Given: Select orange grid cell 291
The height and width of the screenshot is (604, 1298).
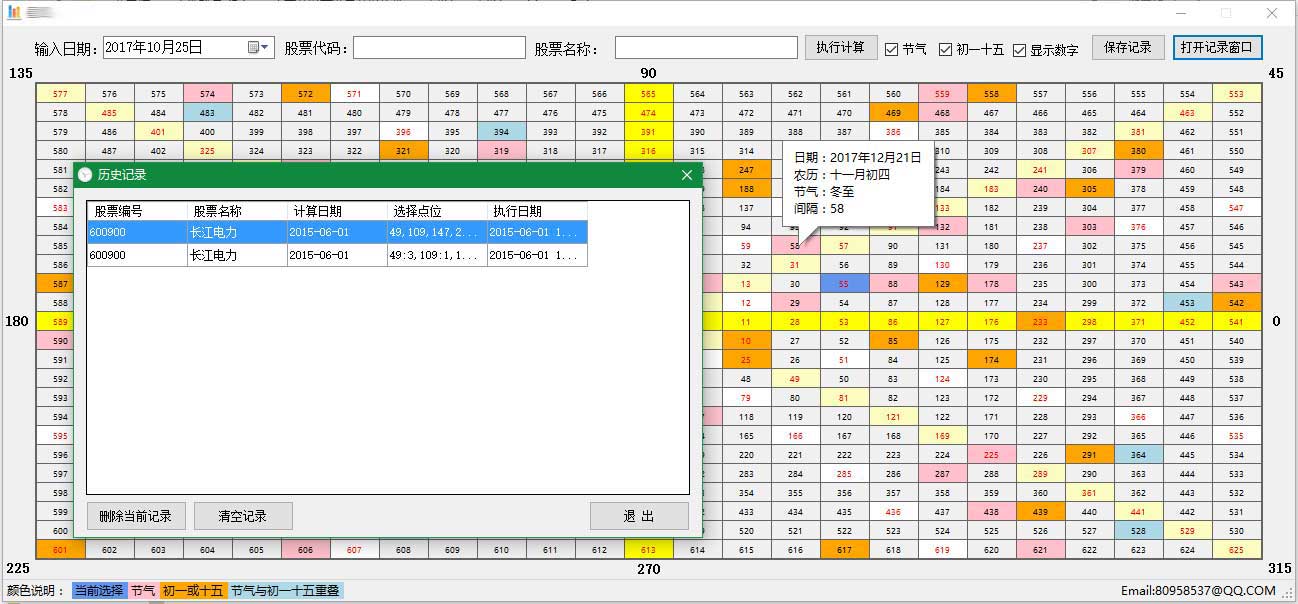Looking at the screenshot, I should 1089,455.
